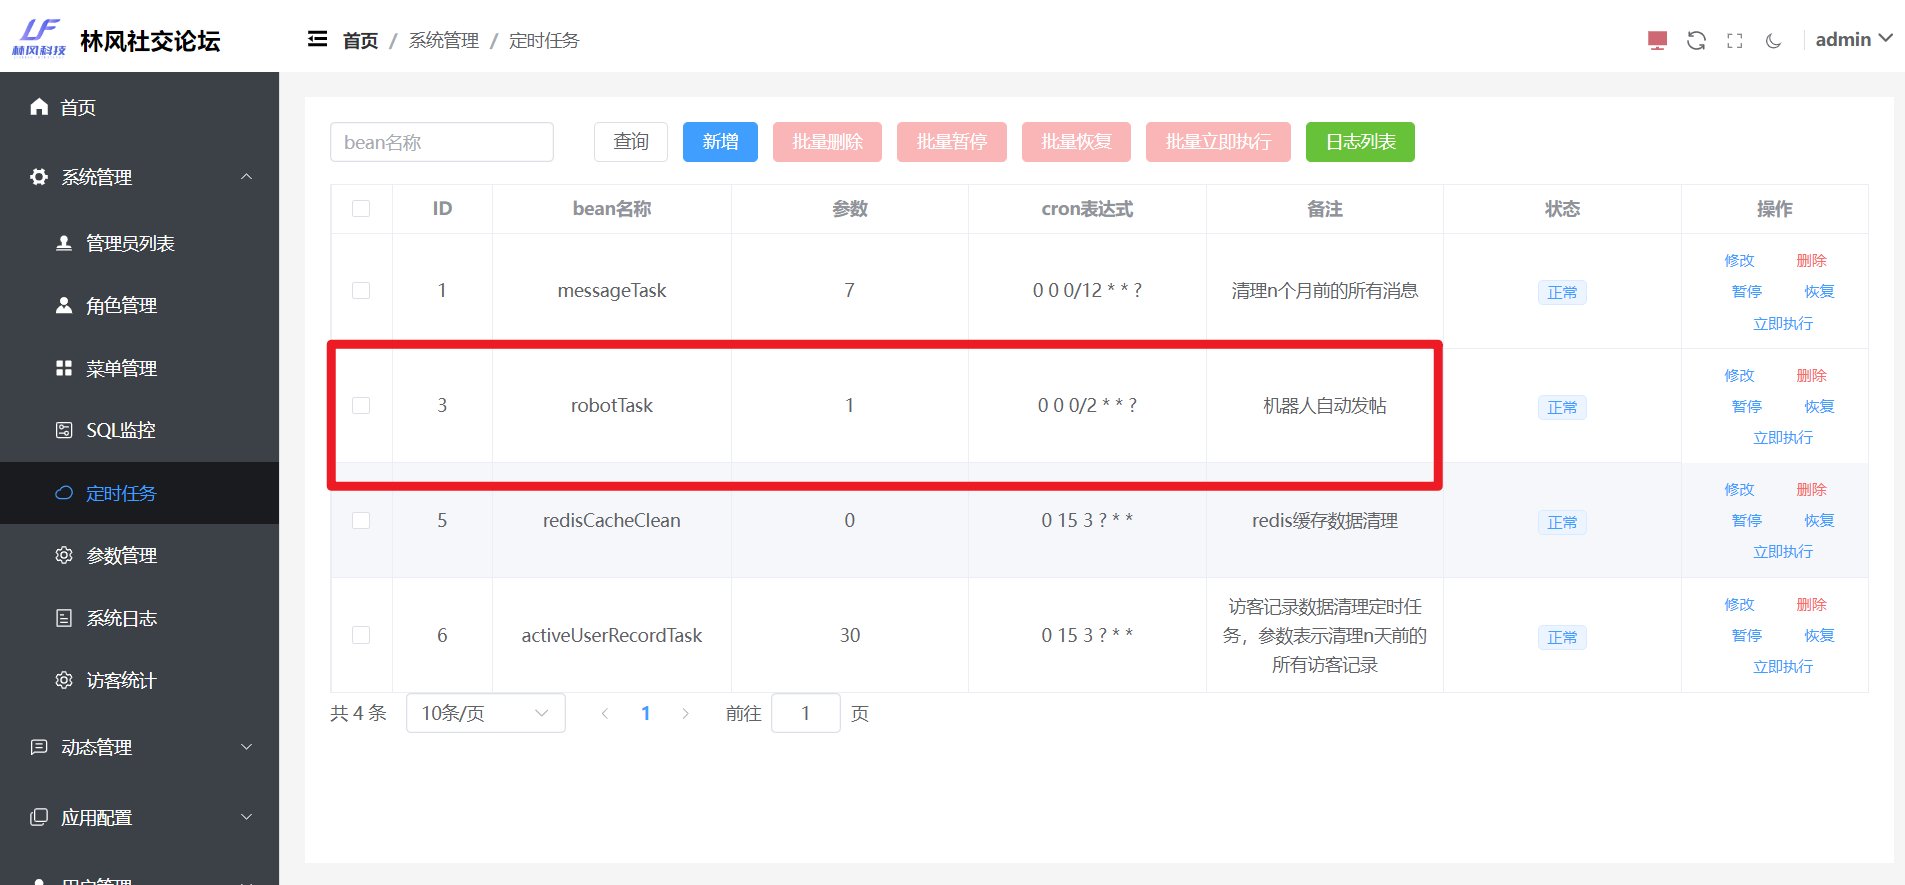Click the document icon beside 系统日志

[x=64, y=618]
